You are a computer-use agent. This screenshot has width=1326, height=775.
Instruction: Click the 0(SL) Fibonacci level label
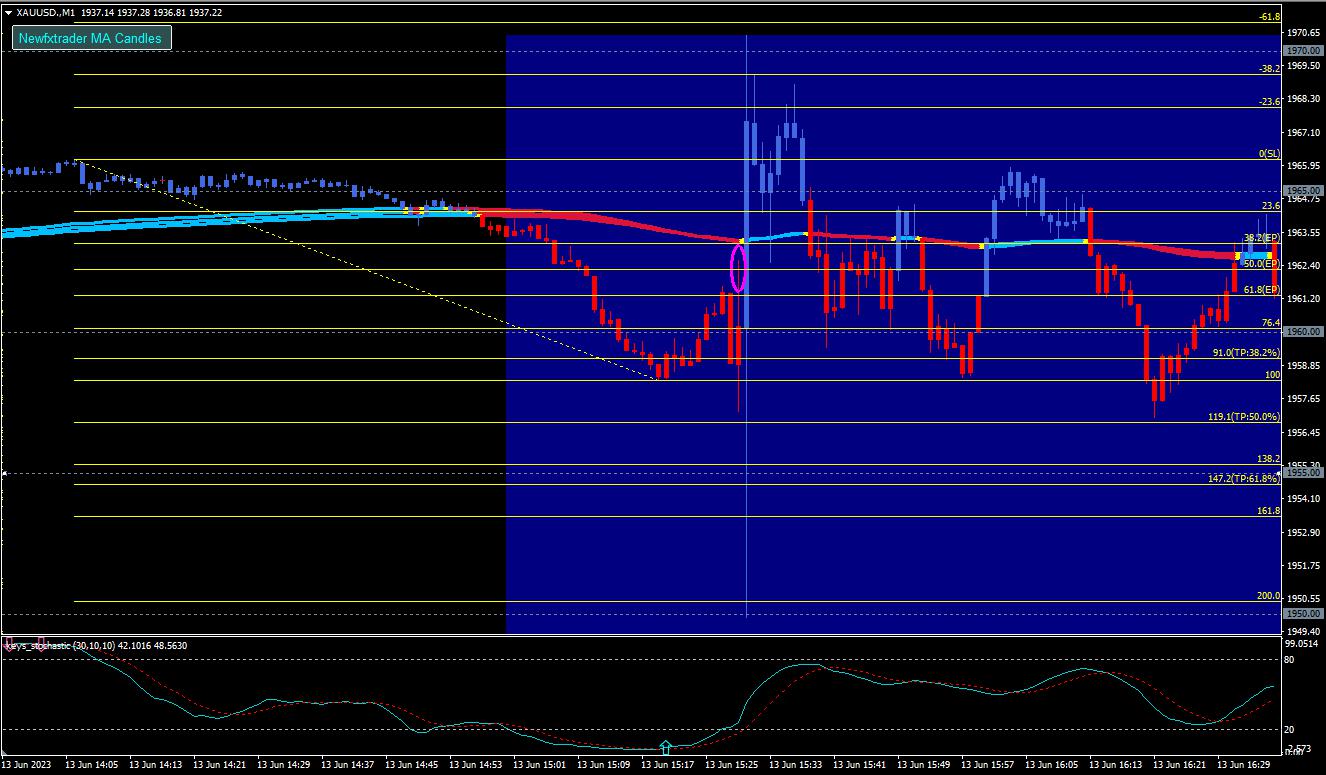(x=1269, y=154)
